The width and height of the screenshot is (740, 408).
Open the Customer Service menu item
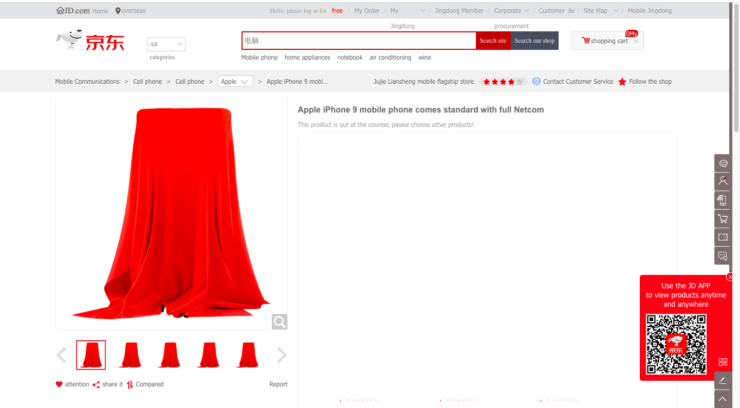[556, 10]
